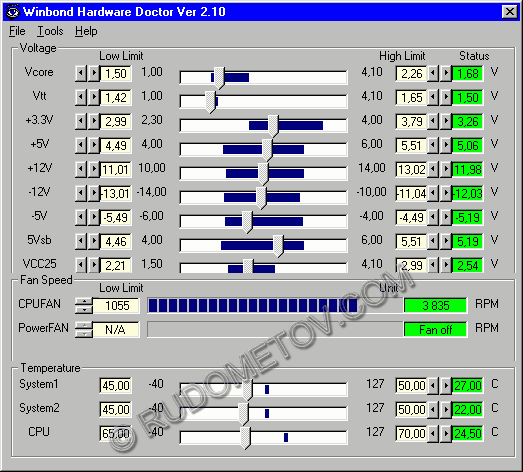Open the File menu
The width and height of the screenshot is (523, 472).
(17, 31)
